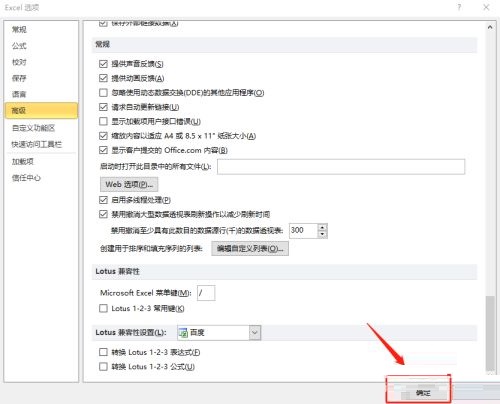Increase data source rows spinner up arrow

click(322, 227)
